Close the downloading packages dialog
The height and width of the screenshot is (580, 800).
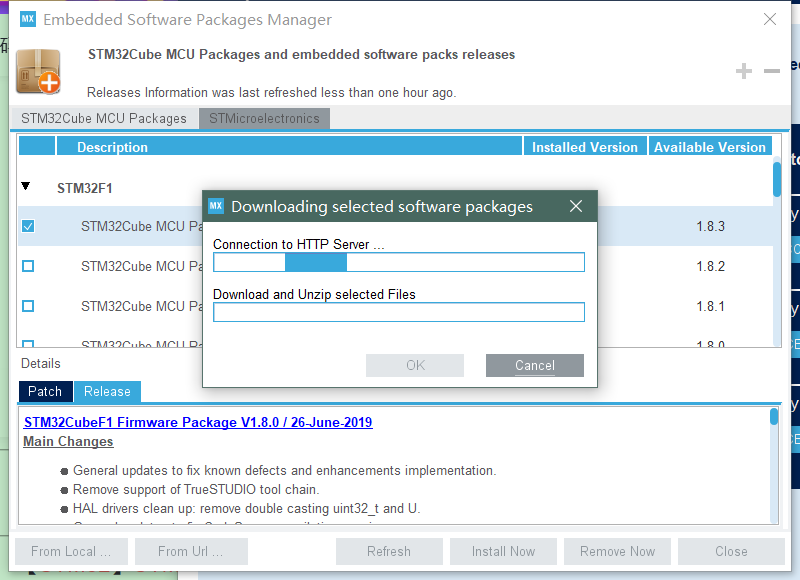pyautogui.click(x=576, y=206)
